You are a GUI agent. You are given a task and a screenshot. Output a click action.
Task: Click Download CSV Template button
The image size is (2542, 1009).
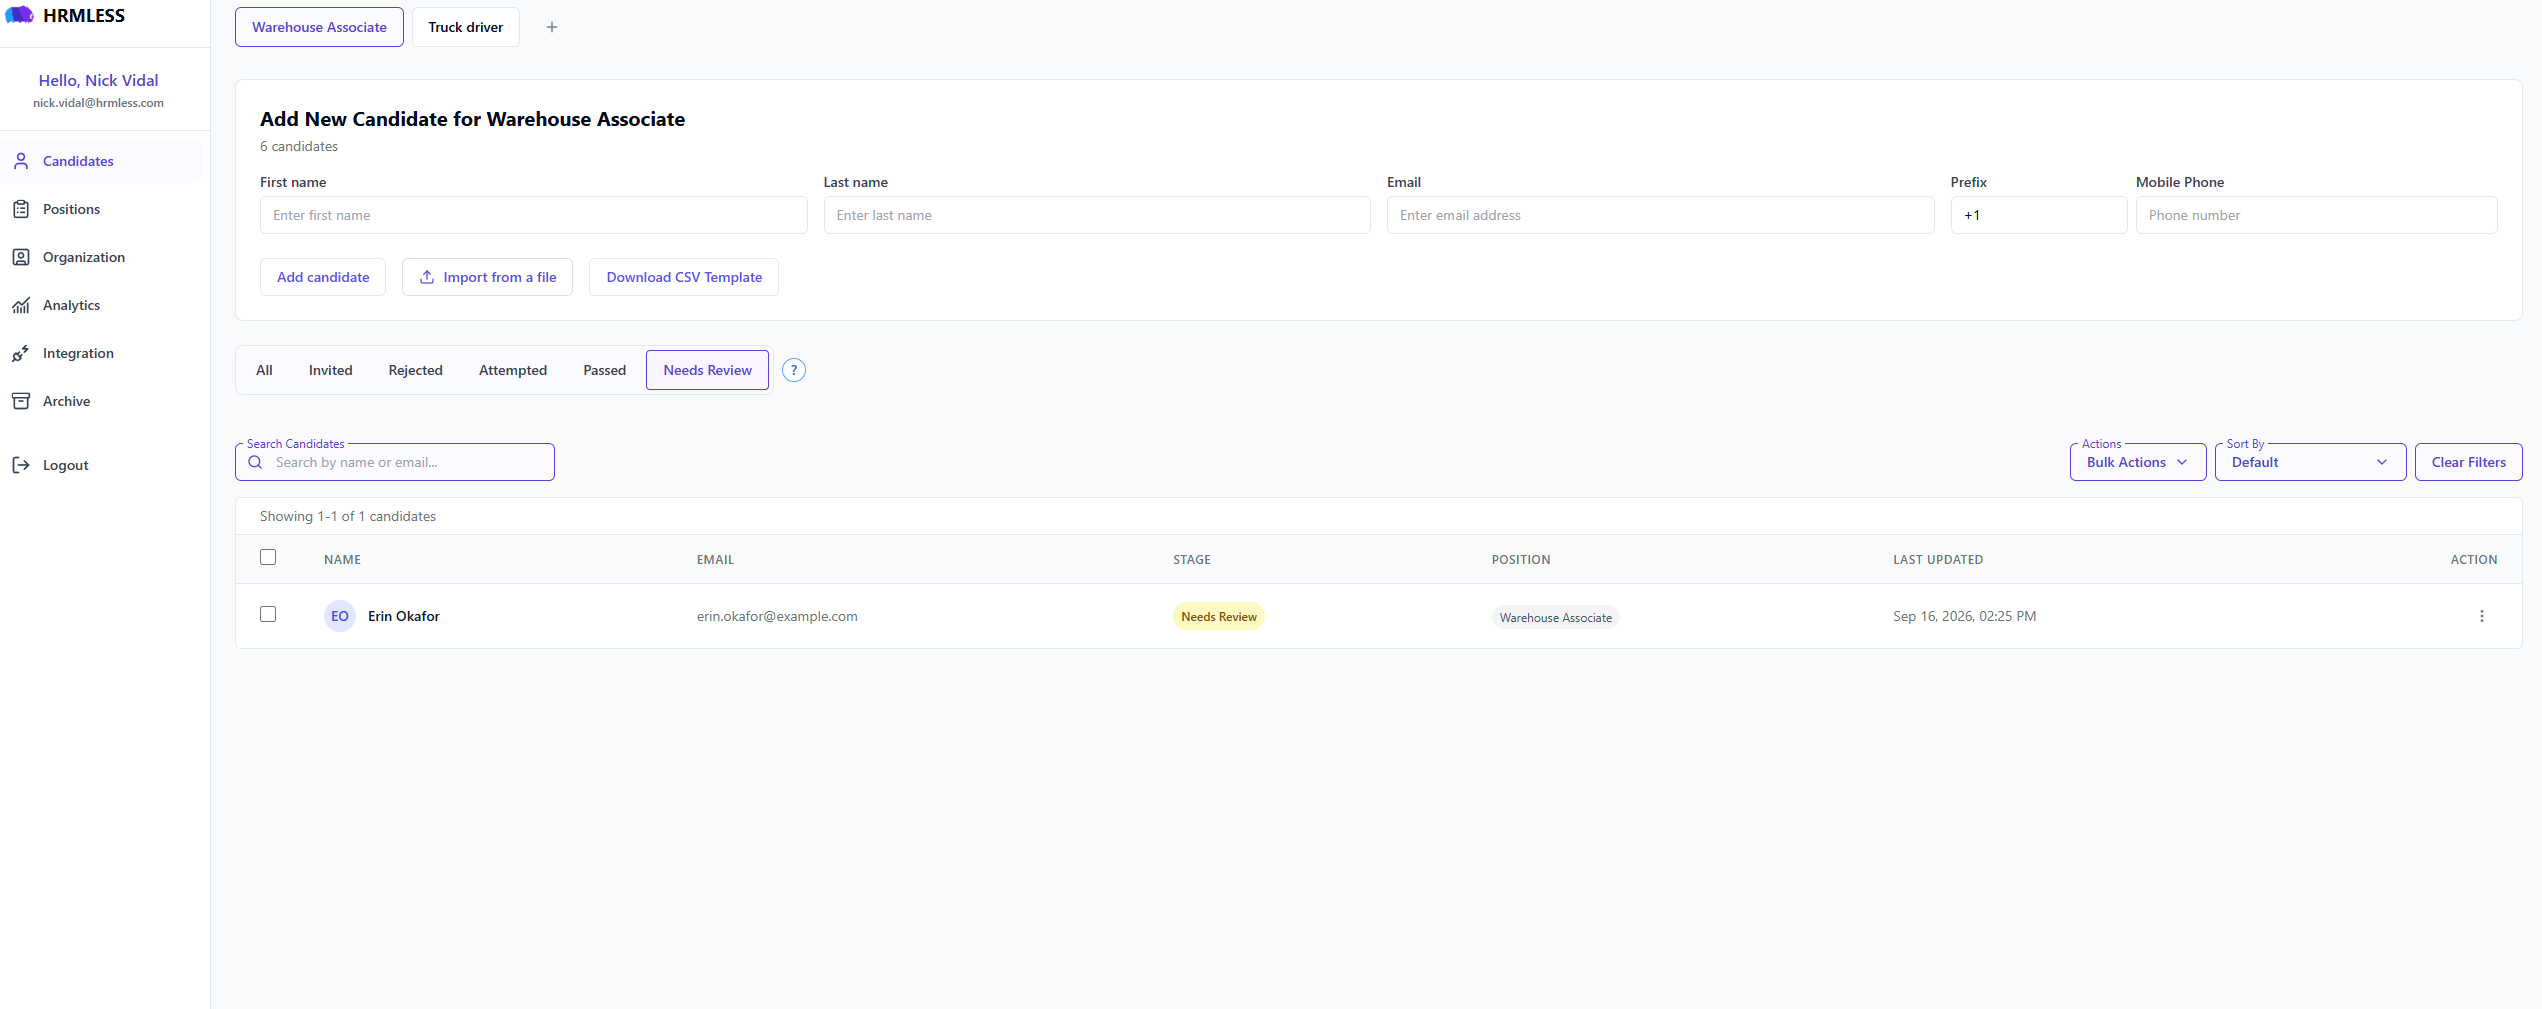pyautogui.click(x=684, y=277)
